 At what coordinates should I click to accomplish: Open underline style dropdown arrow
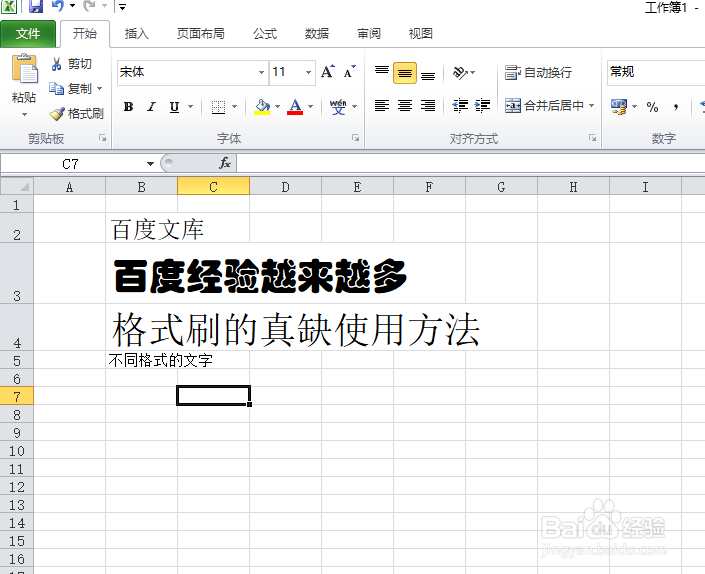[191, 107]
